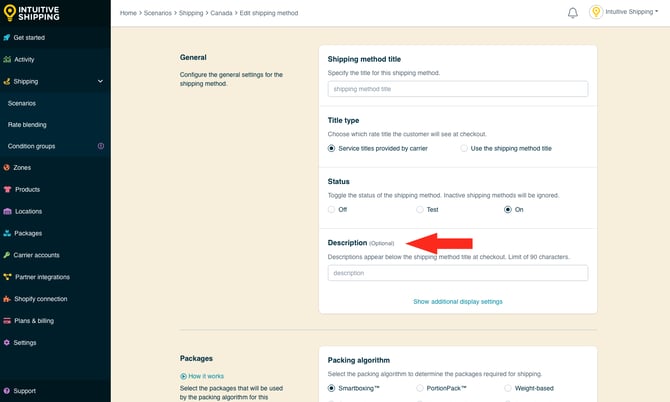Viewport: 670px width, 402px height.
Task: Set status to Off
Action: click(x=331, y=209)
